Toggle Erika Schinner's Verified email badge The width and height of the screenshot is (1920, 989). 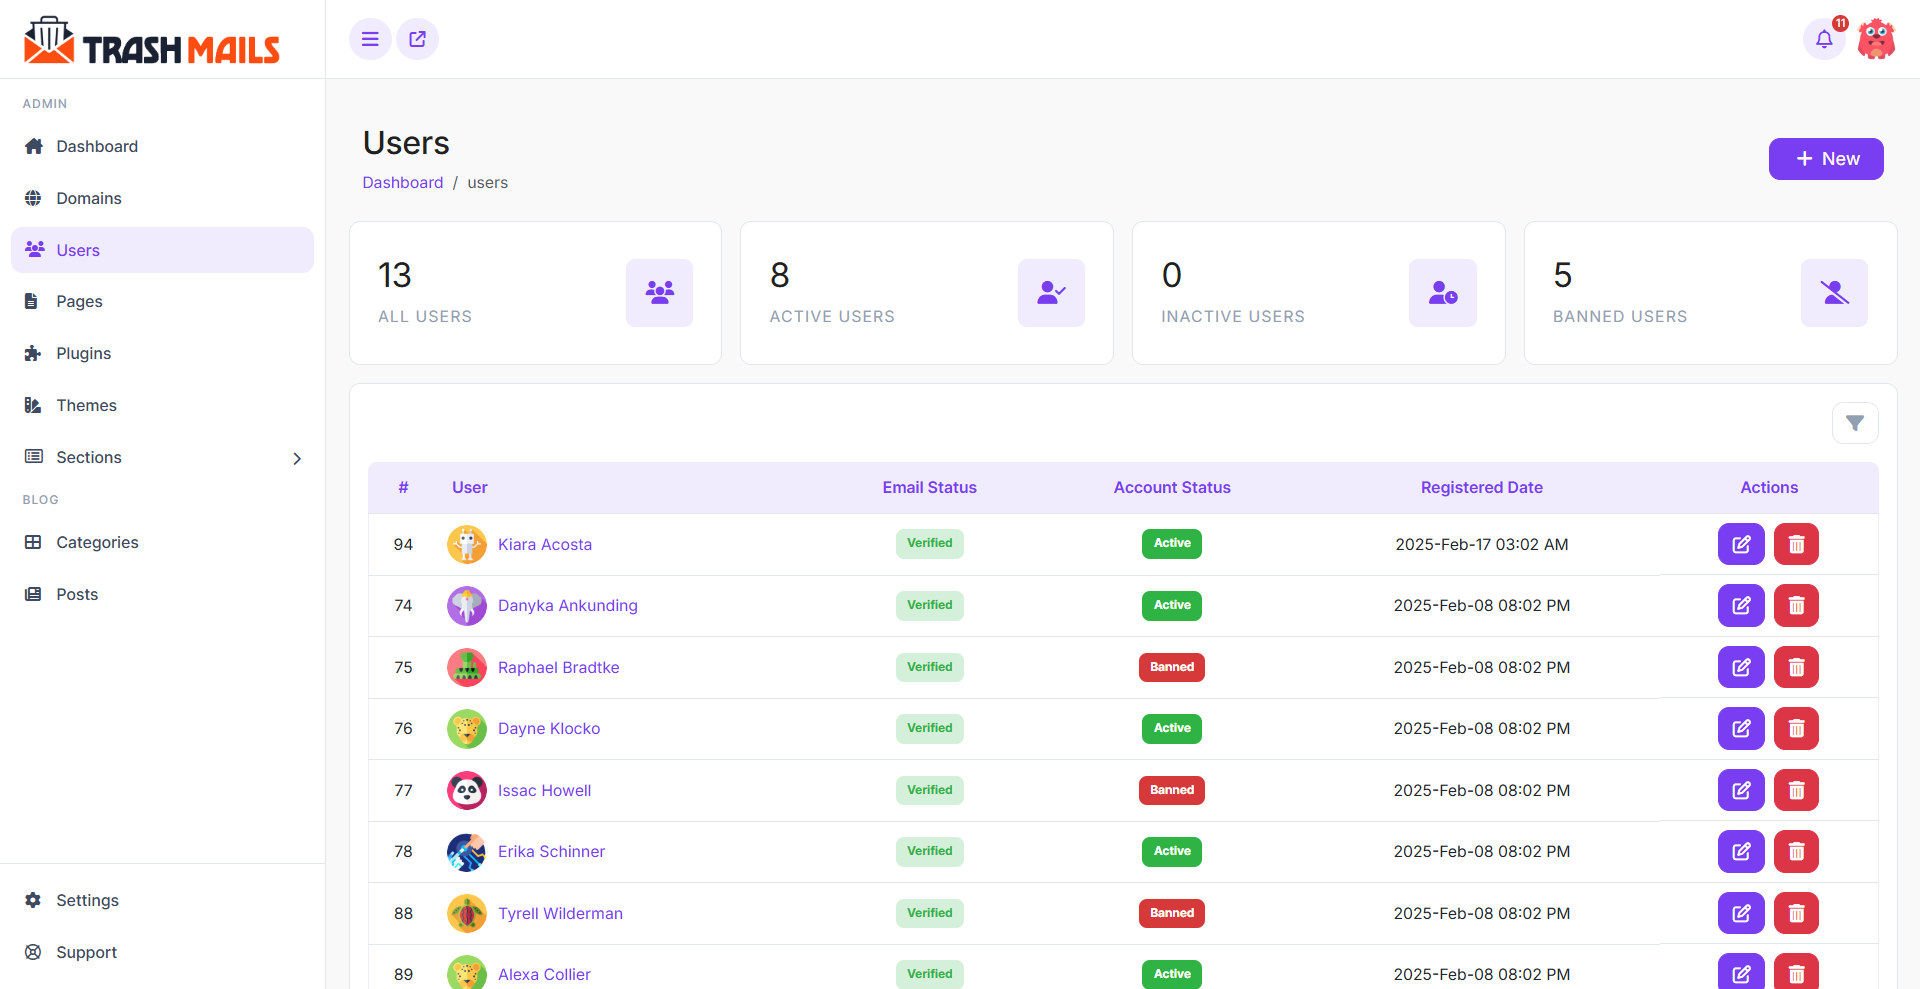click(929, 851)
